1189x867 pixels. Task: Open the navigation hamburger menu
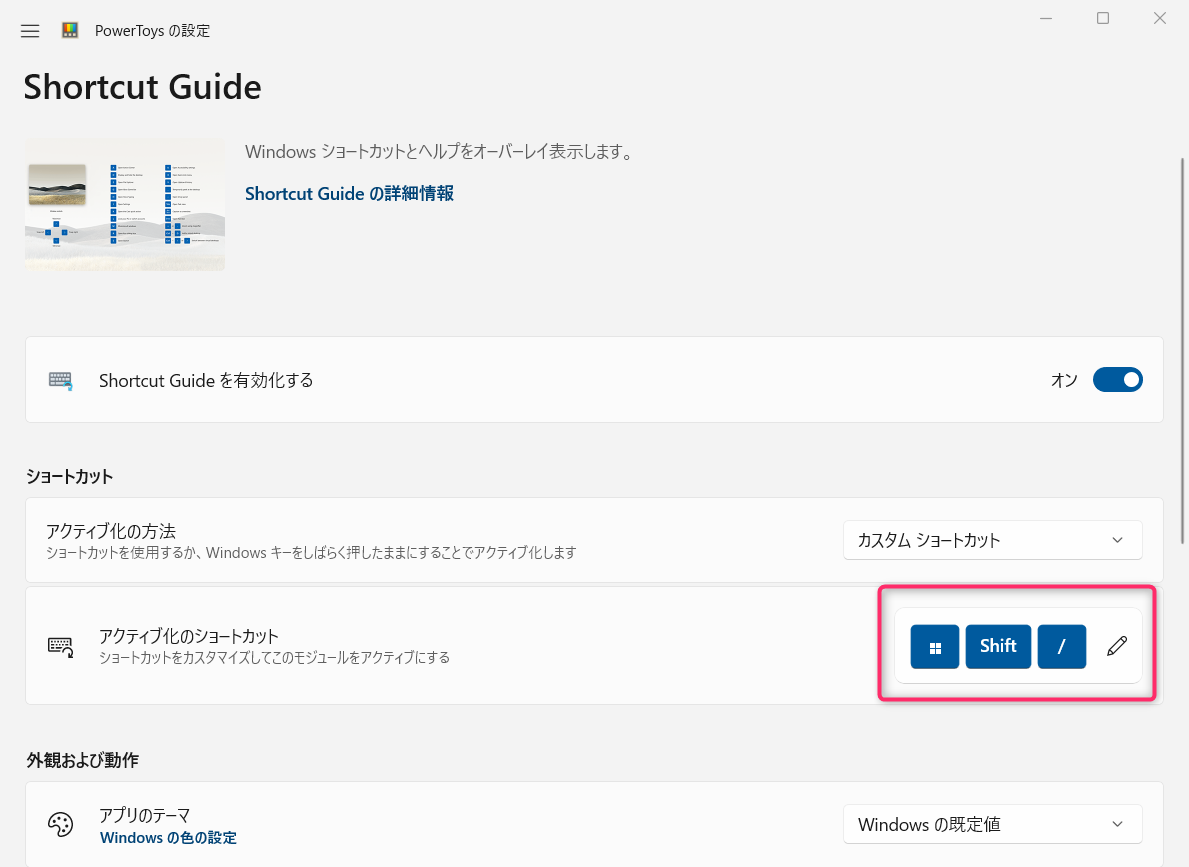click(x=29, y=30)
